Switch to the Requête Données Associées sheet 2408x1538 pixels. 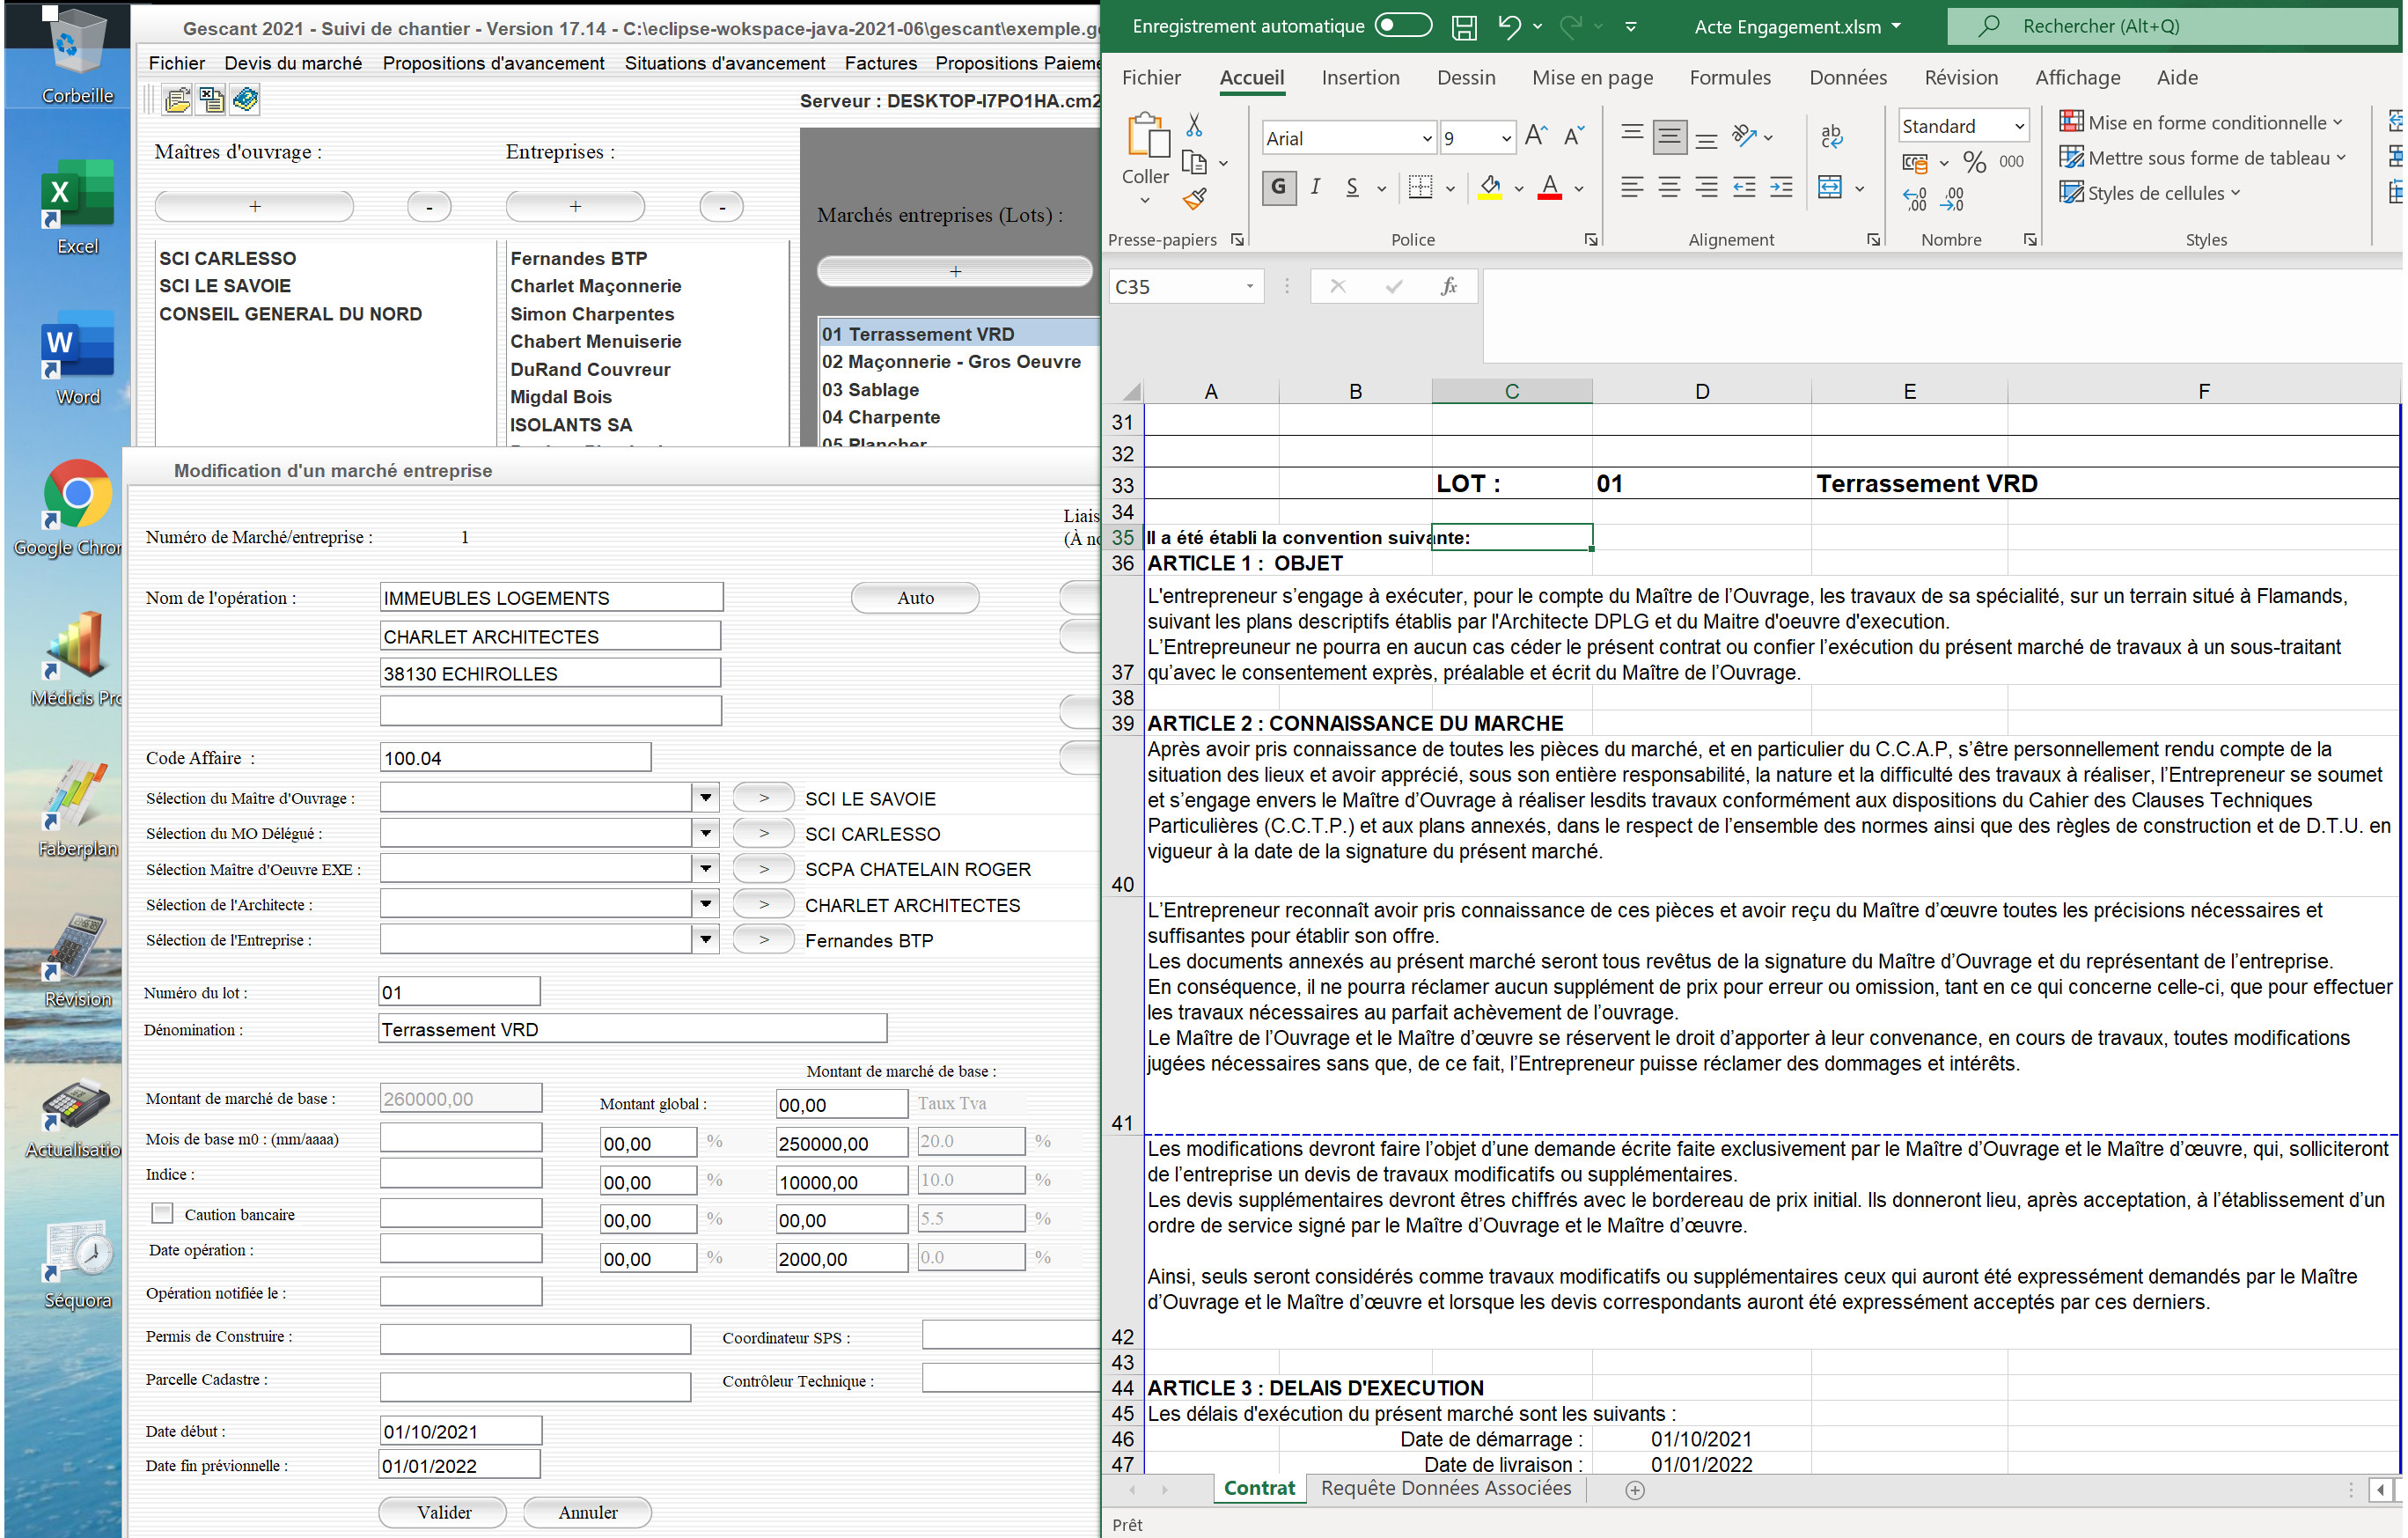1446,1488
